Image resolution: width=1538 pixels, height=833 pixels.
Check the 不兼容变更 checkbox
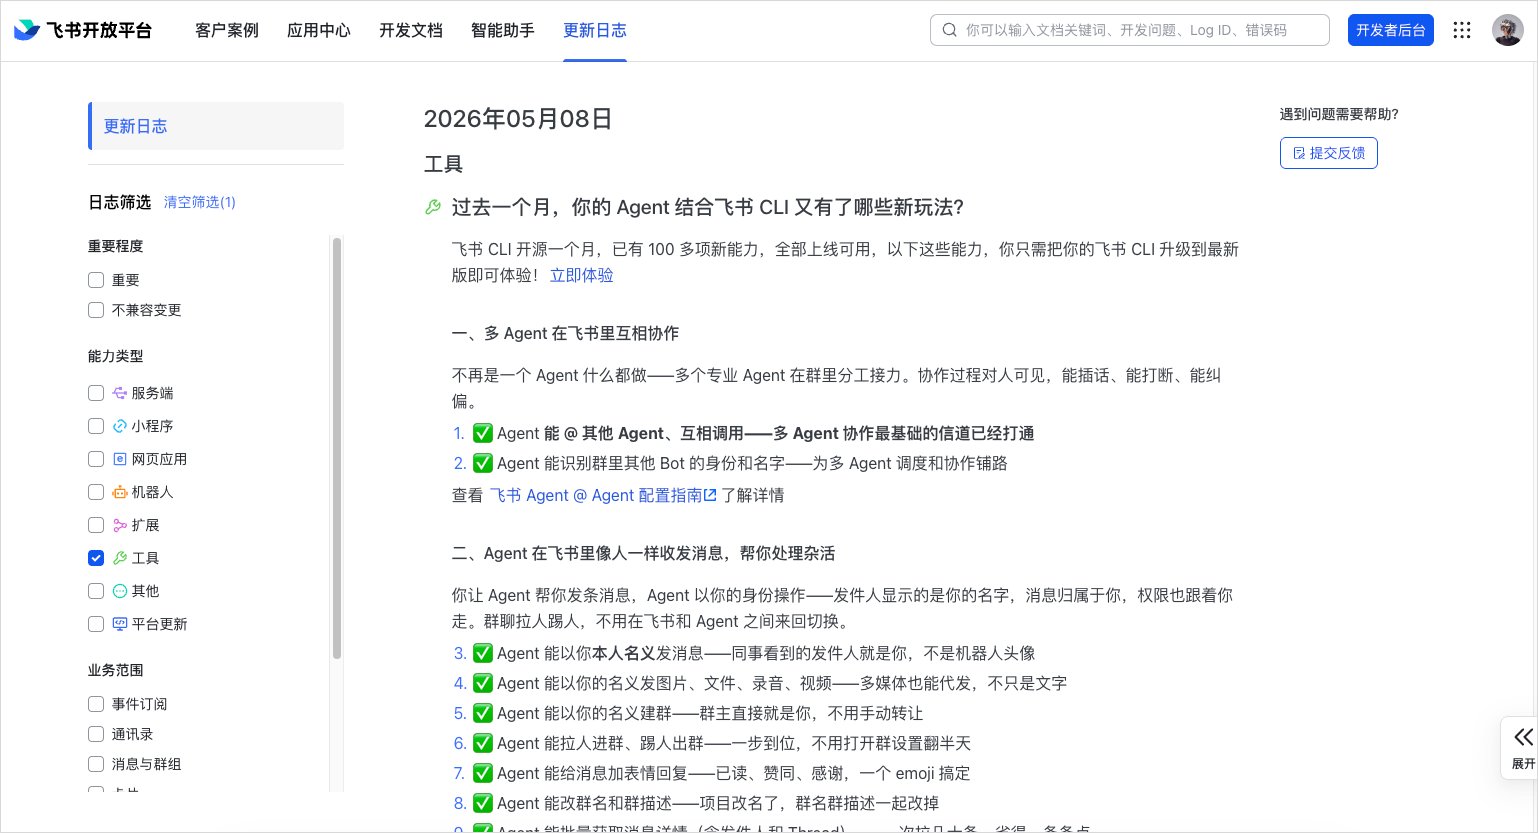(x=96, y=310)
